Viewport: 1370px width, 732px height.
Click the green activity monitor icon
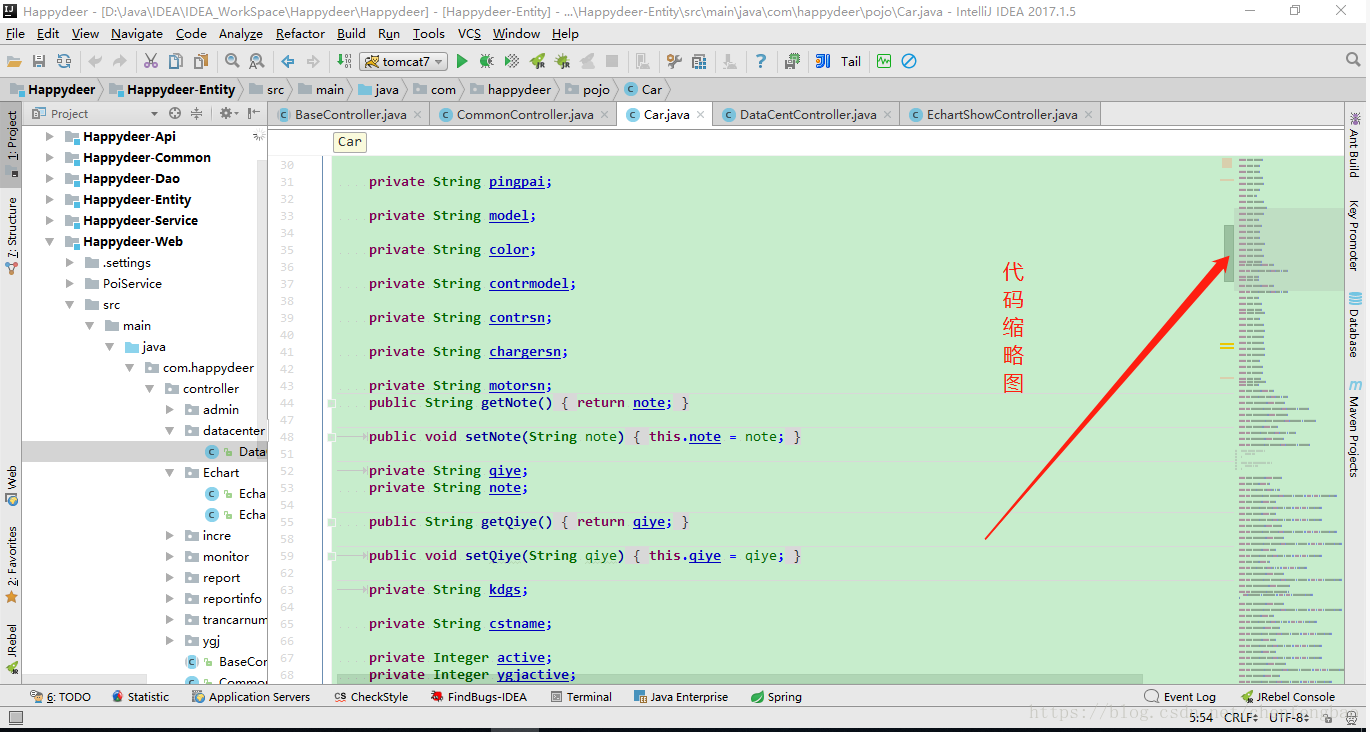tap(884, 61)
